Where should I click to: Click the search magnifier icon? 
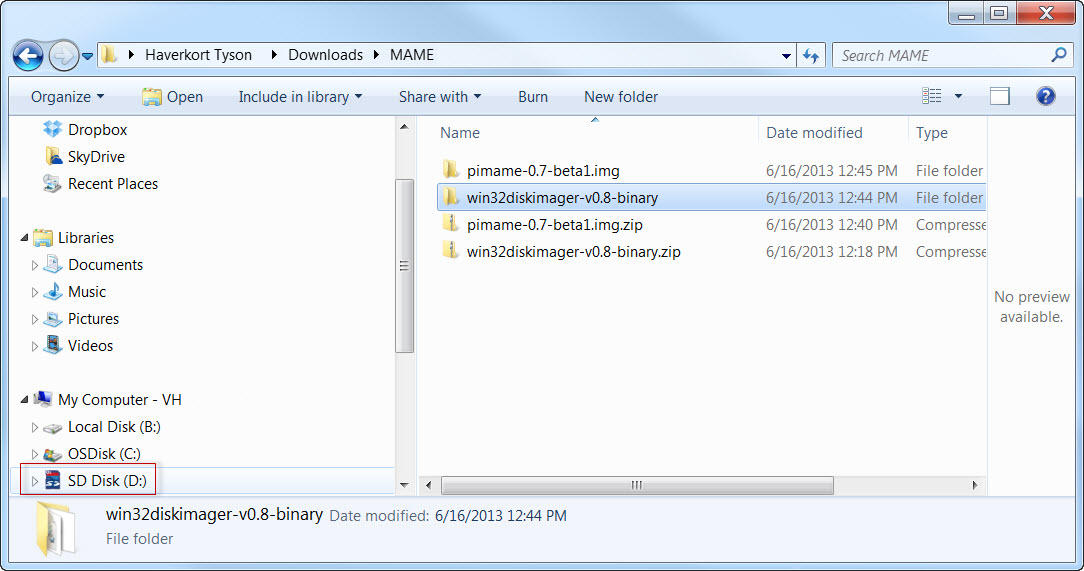coord(1058,55)
